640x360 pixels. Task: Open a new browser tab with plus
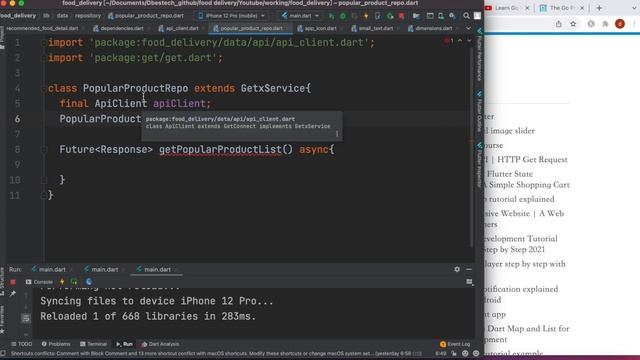(599, 8)
